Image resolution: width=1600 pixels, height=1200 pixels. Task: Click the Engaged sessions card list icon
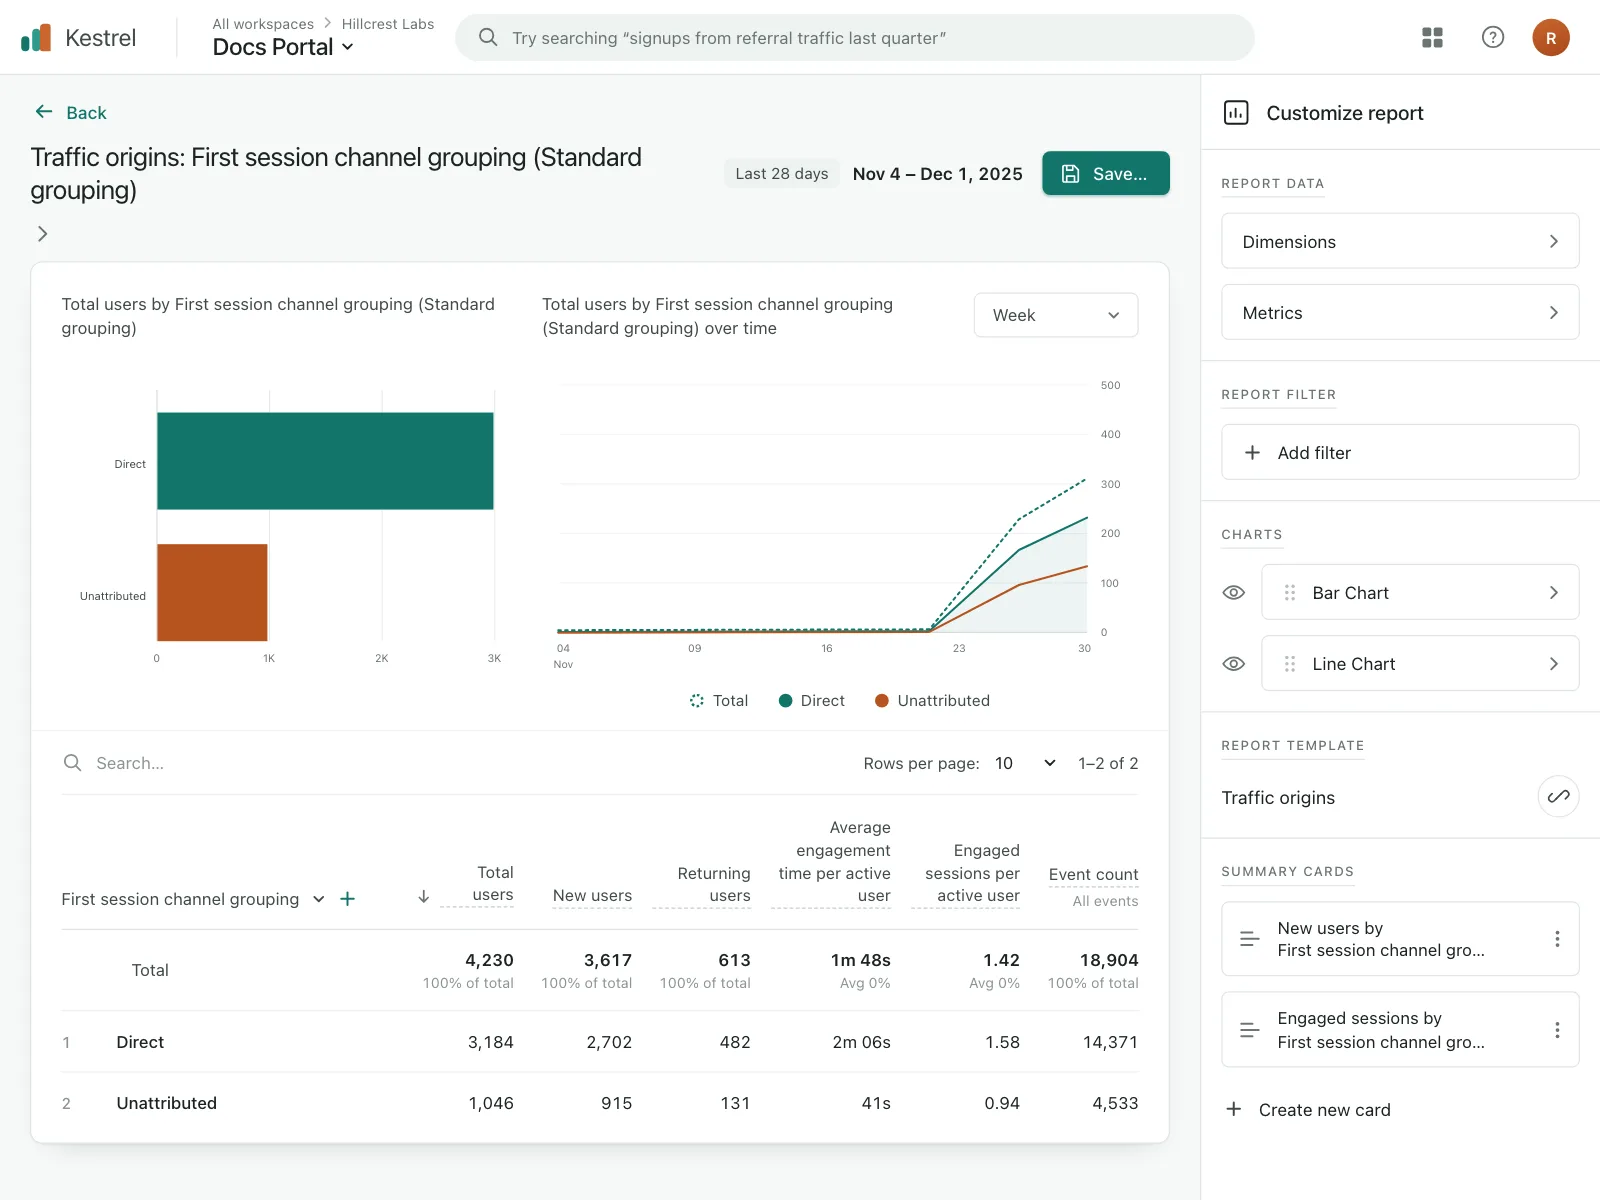(1250, 1030)
